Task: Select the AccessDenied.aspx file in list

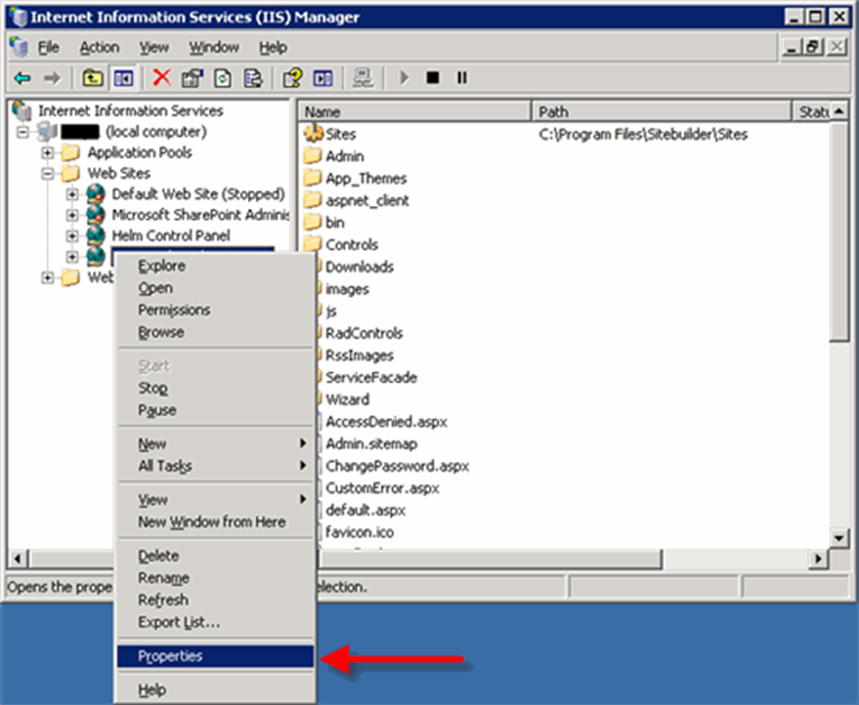Action: (x=386, y=421)
